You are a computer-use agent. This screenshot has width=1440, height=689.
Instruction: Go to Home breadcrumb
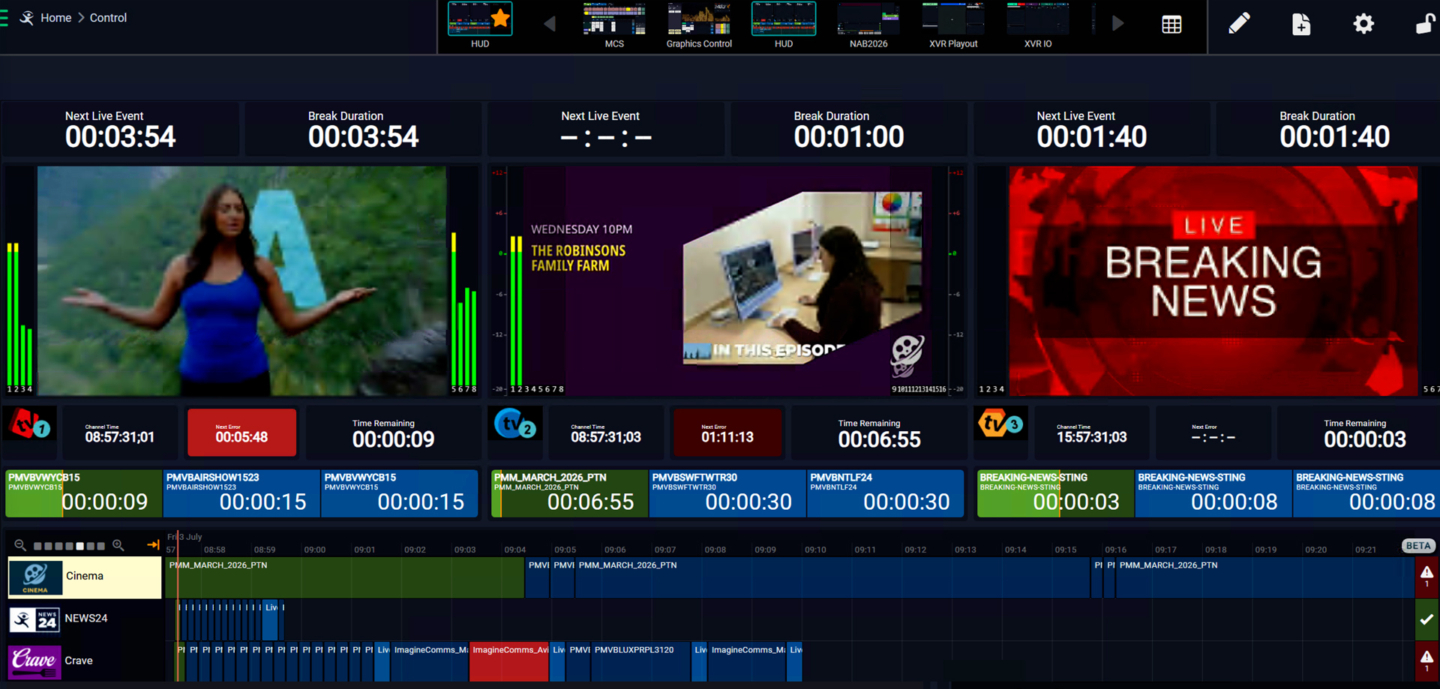[x=56, y=18]
